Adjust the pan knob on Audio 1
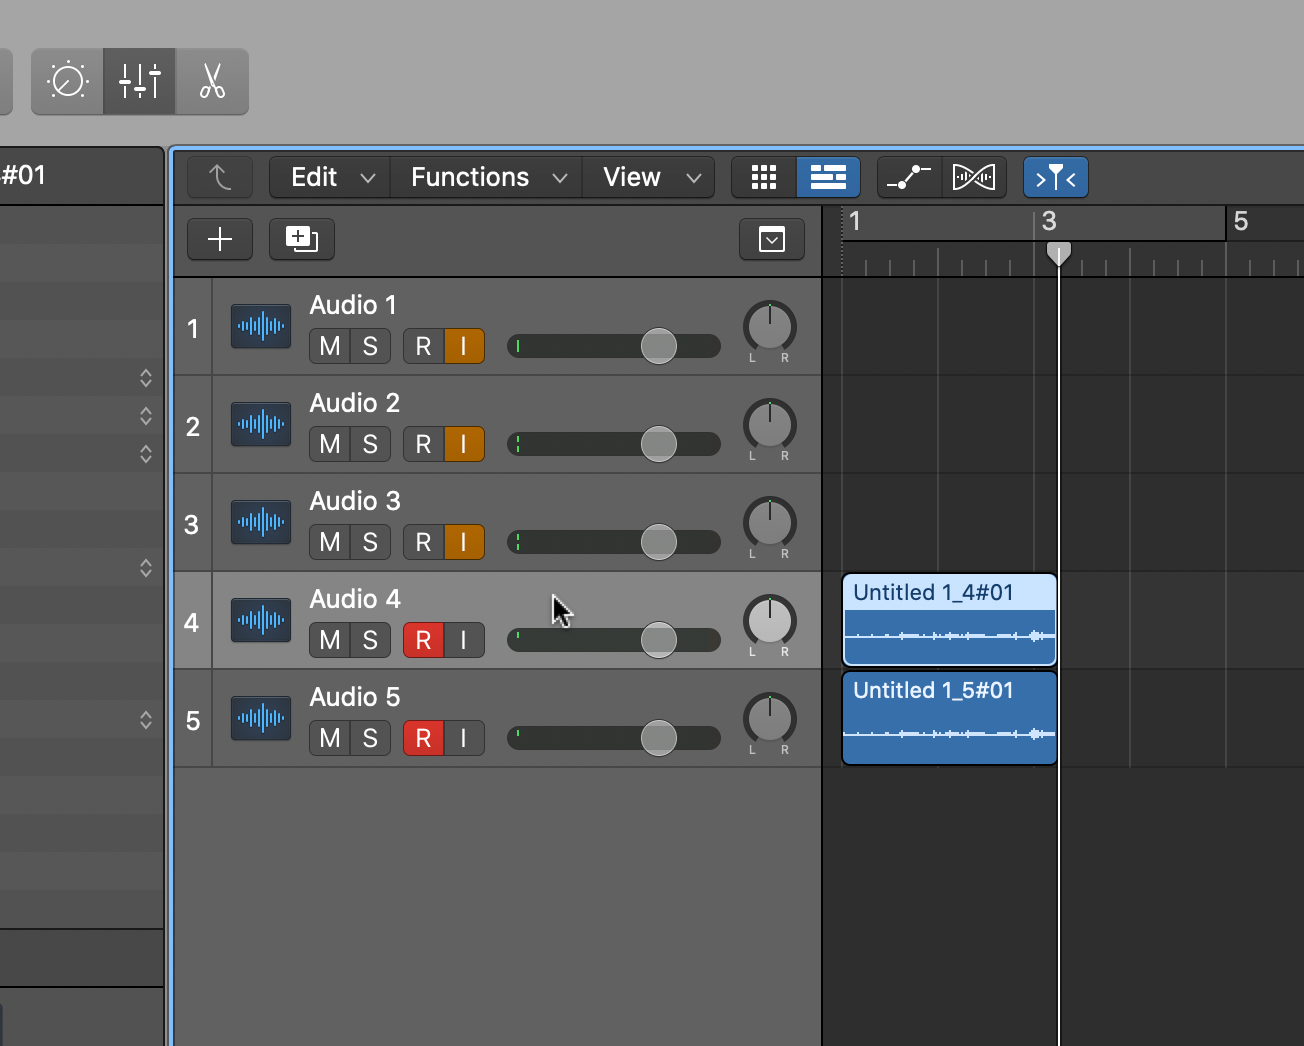Viewport: 1304px width, 1046px height. 770,327
